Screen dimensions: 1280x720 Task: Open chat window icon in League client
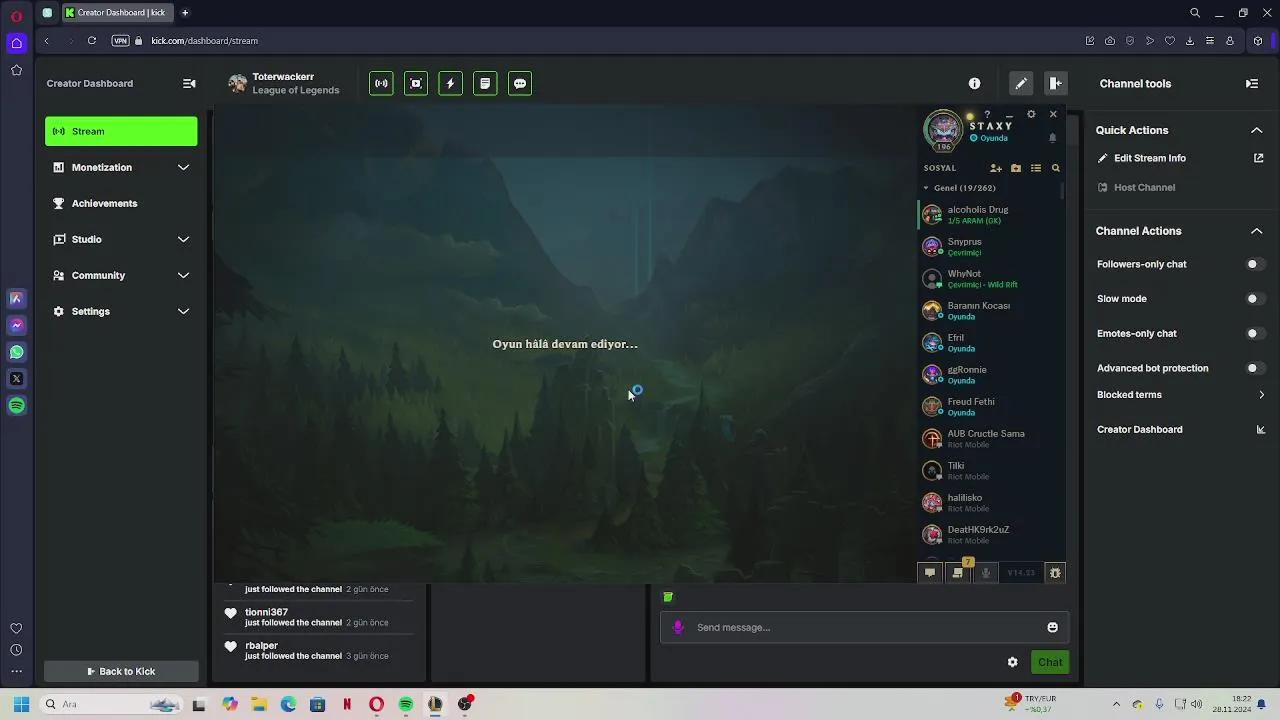(x=930, y=573)
